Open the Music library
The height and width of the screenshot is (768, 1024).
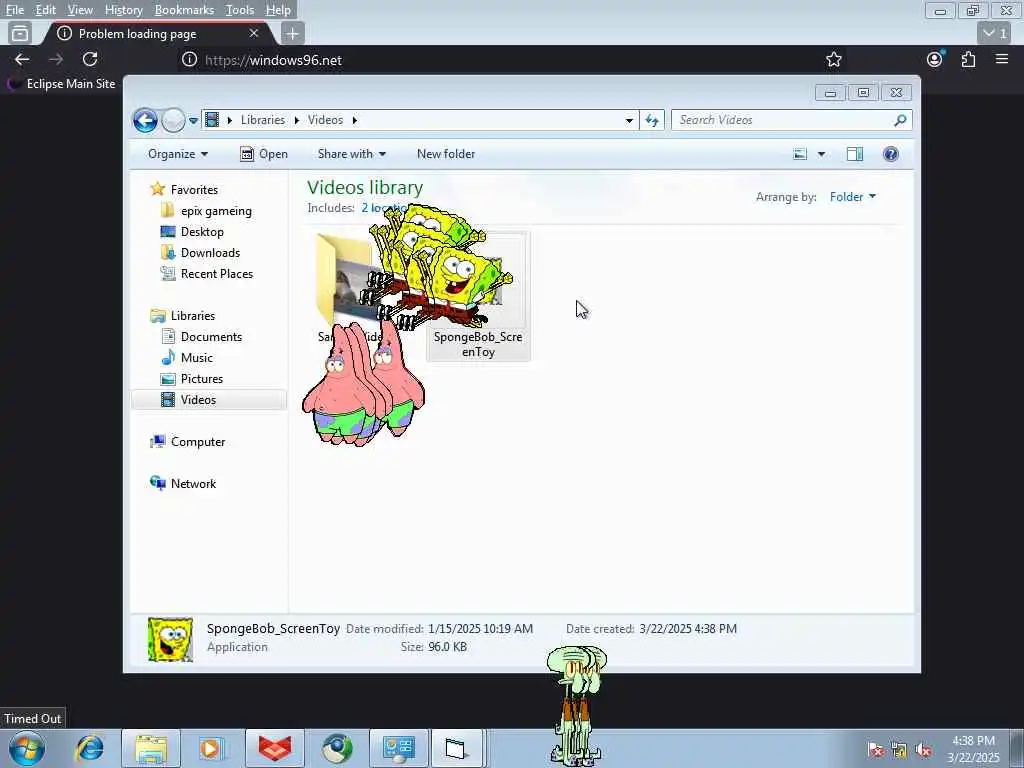(x=197, y=357)
